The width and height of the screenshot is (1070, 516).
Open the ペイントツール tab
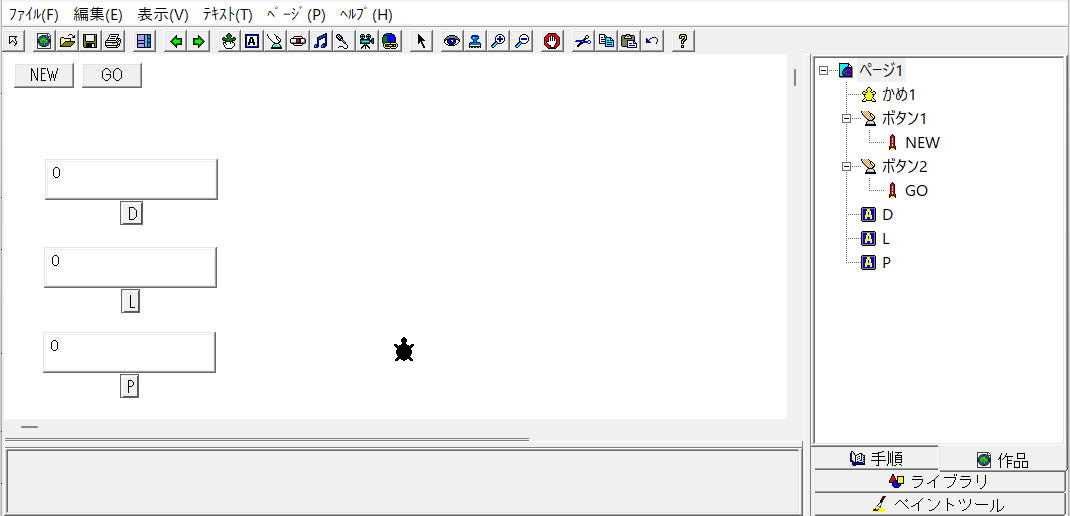tap(939, 505)
